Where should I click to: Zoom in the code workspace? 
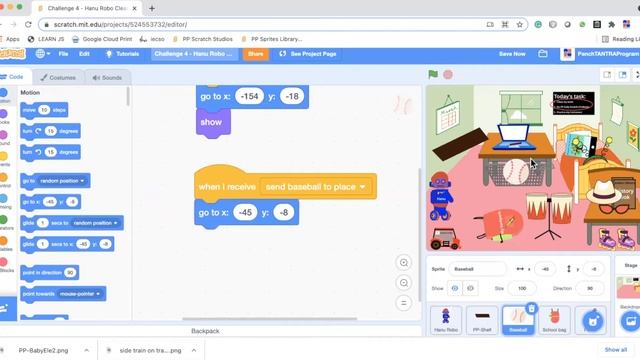point(404,263)
